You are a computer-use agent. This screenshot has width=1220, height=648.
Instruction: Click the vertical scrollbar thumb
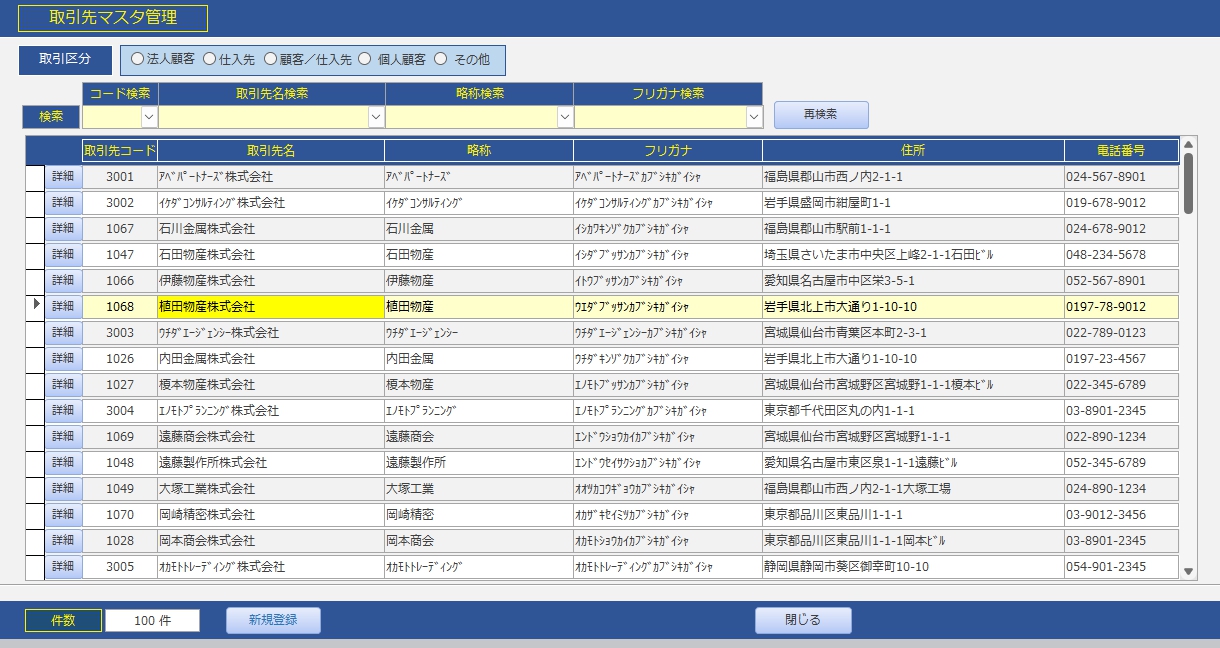1189,182
